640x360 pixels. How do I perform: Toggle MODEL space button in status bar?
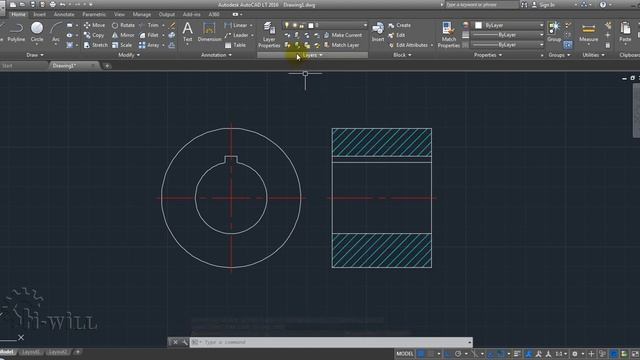405,354
